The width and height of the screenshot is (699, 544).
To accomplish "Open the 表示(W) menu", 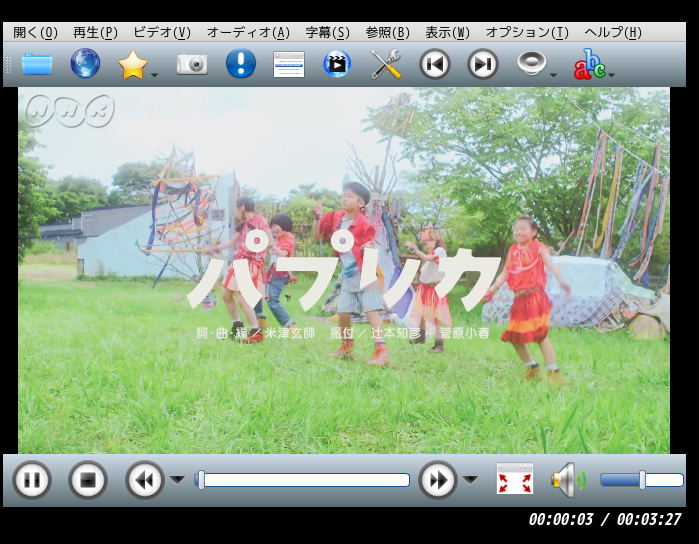I will click(448, 33).
